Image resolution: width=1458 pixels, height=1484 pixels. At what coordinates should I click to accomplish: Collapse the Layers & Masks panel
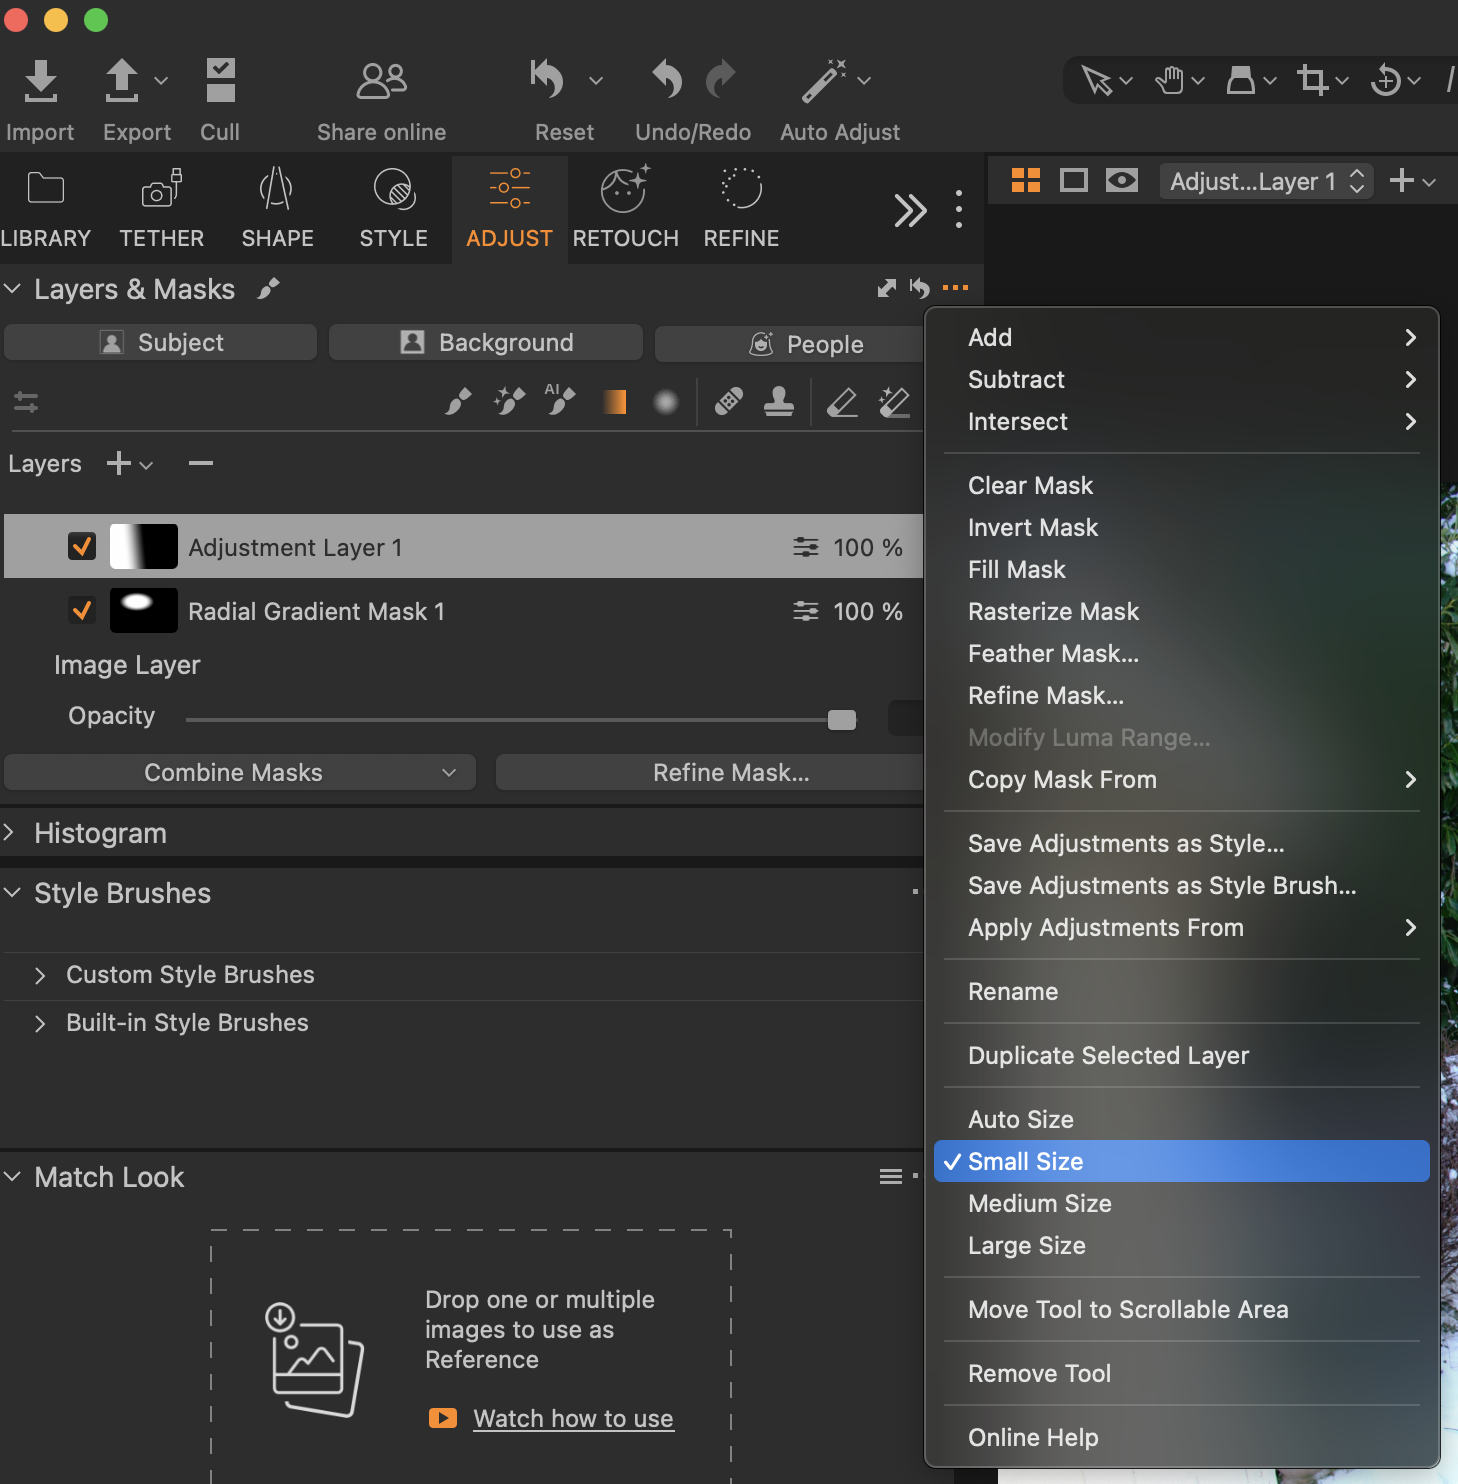tap(12, 289)
